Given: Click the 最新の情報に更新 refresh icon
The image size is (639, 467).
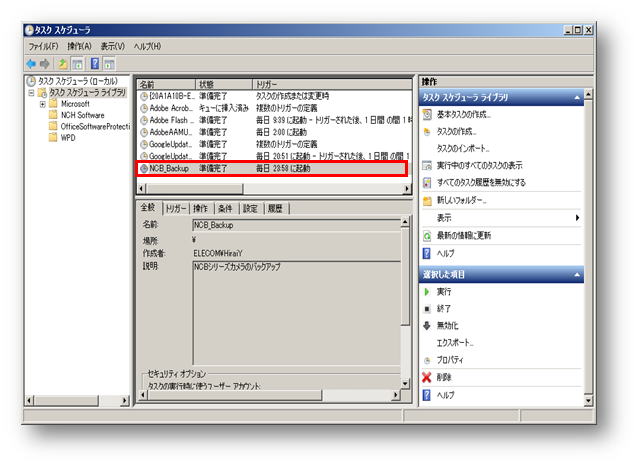Looking at the screenshot, I should (x=427, y=236).
